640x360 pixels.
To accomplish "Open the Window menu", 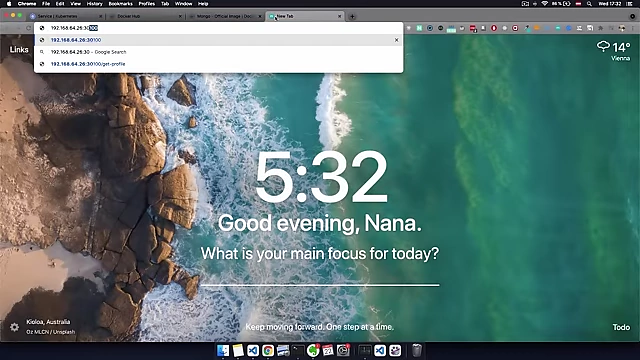I will coord(183,4).
